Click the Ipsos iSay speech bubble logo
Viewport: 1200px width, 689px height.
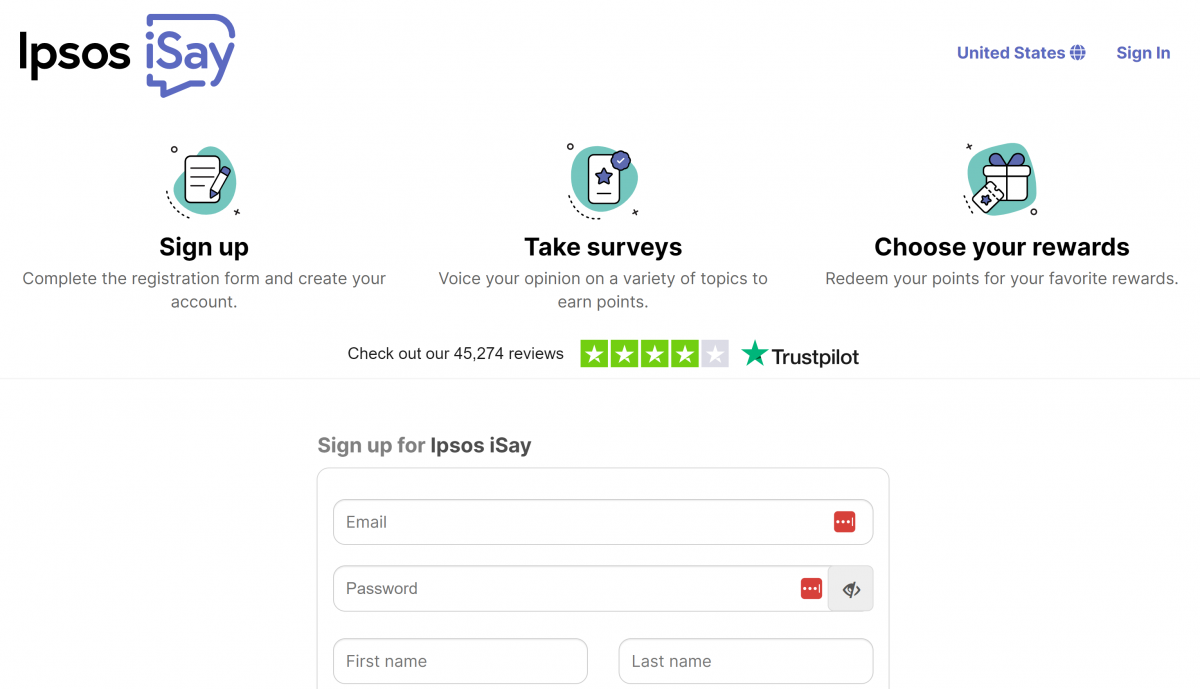coord(190,53)
